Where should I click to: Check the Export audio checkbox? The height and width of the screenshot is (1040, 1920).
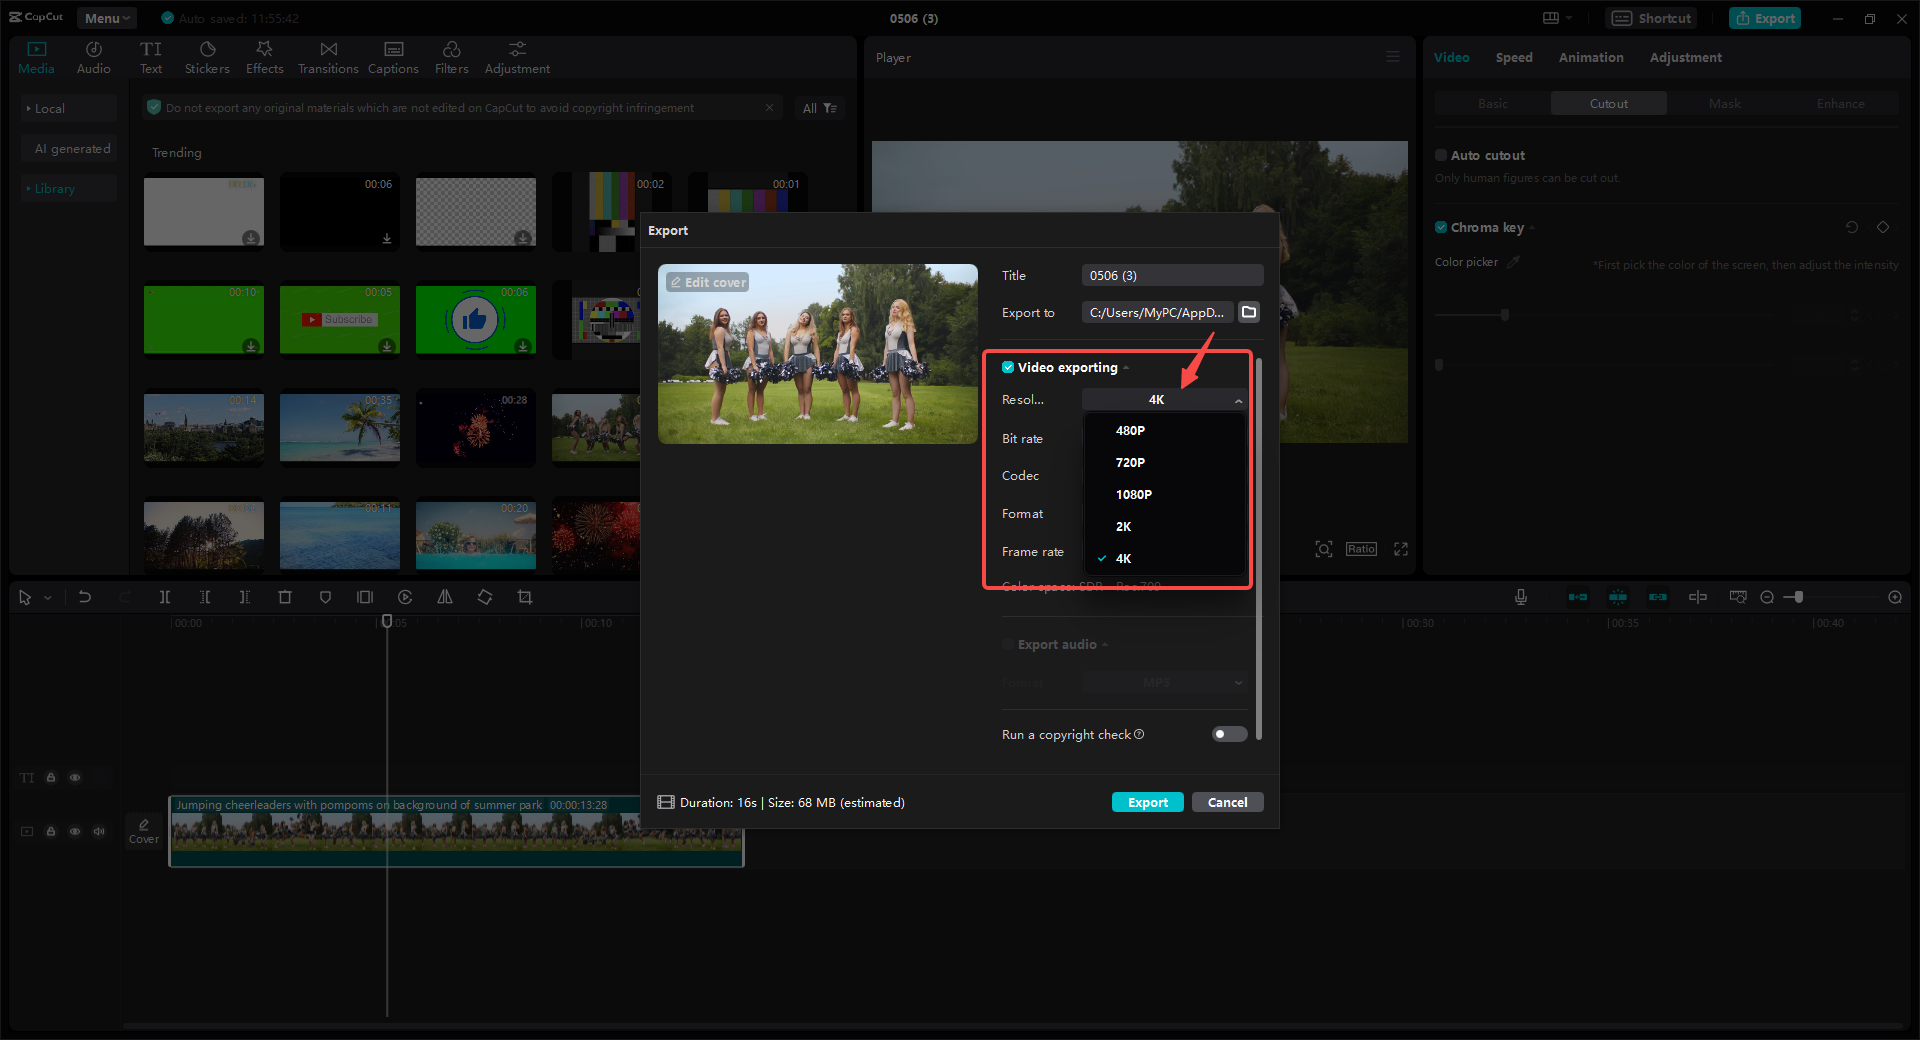point(1008,644)
